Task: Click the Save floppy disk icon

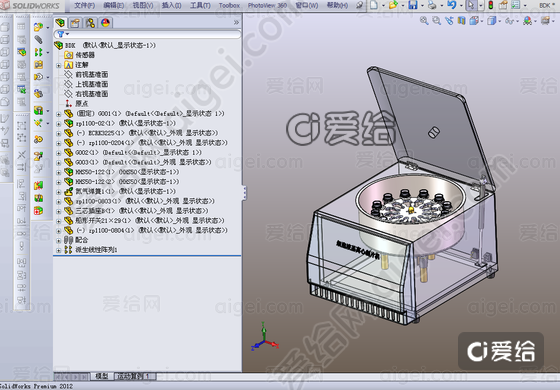Action: (x=413, y=5)
